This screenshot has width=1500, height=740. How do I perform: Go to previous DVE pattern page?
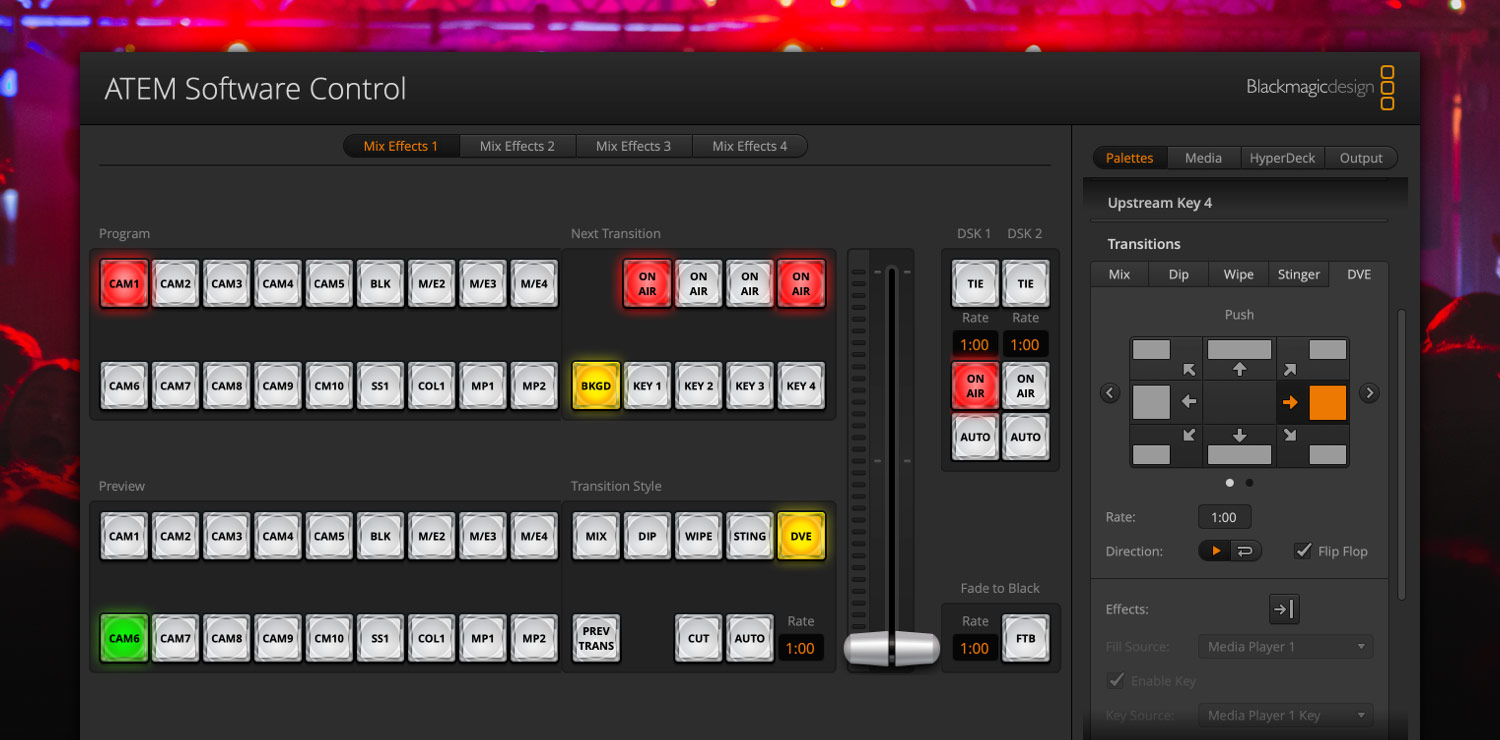1109,393
